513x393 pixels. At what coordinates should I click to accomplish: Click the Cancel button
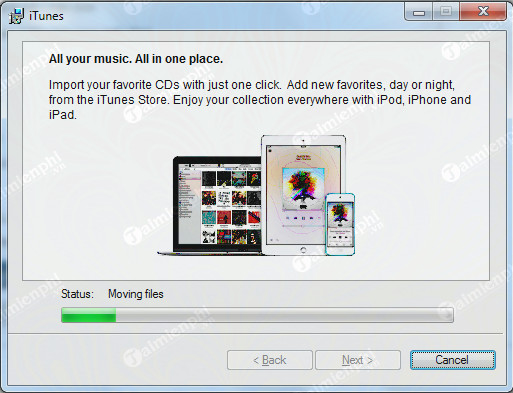(453, 360)
